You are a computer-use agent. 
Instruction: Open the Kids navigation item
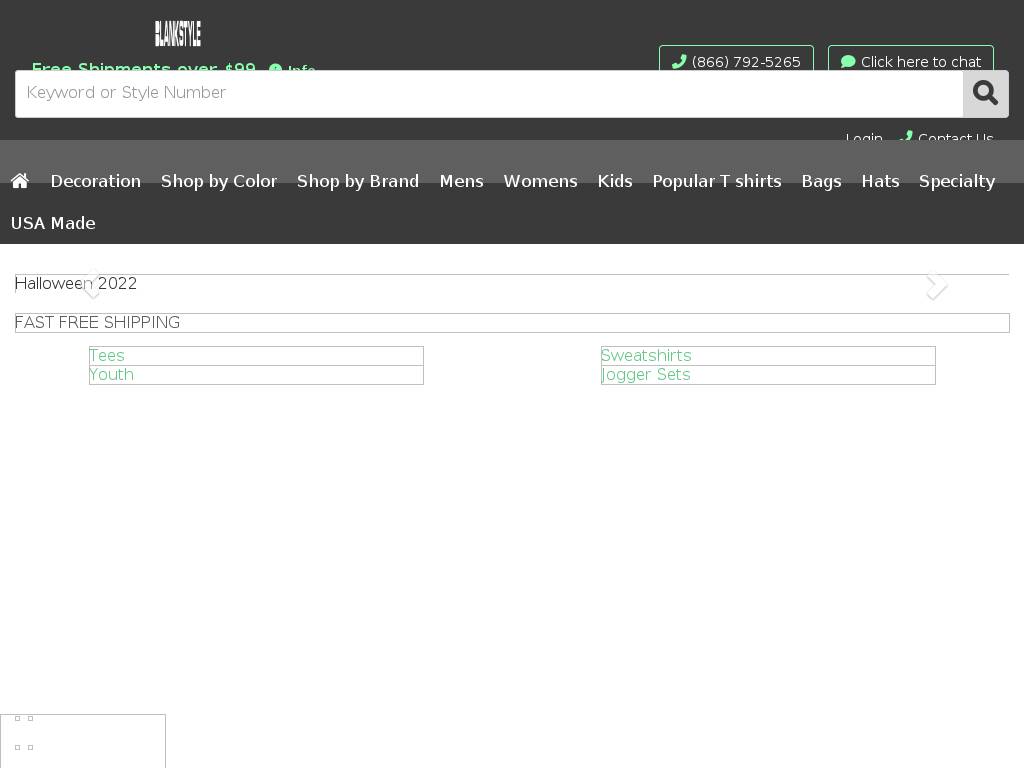click(x=615, y=181)
